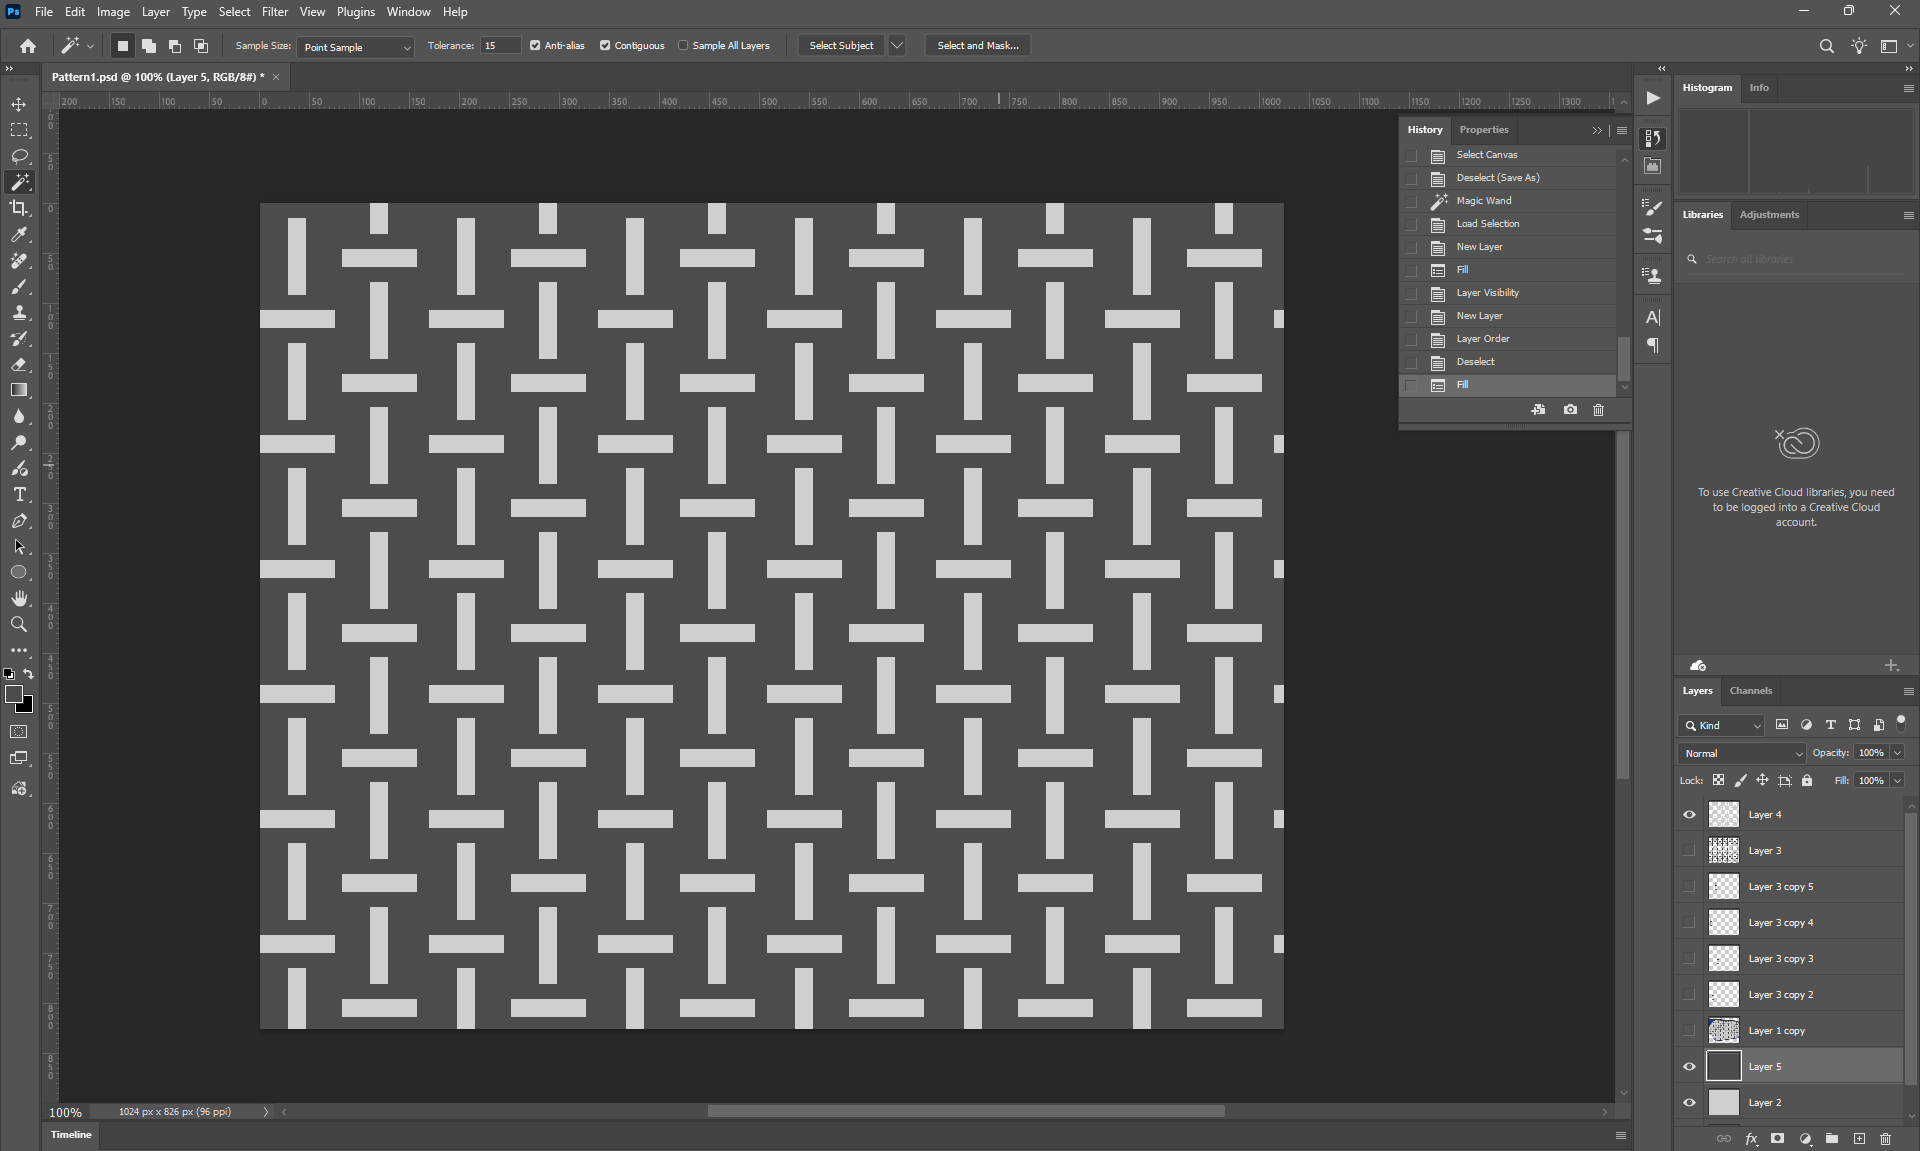Hide Layer 4 with eye icon

(1689, 814)
